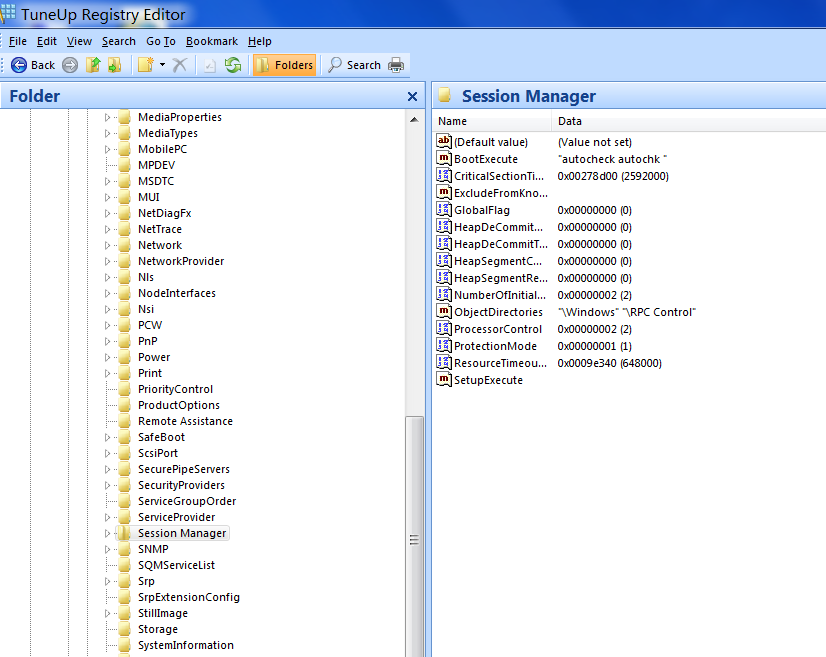Image resolution: width=826 pixels, height=657 pixels.
Task: Open the New item dropdown arrow
Action: pos(162,65)
